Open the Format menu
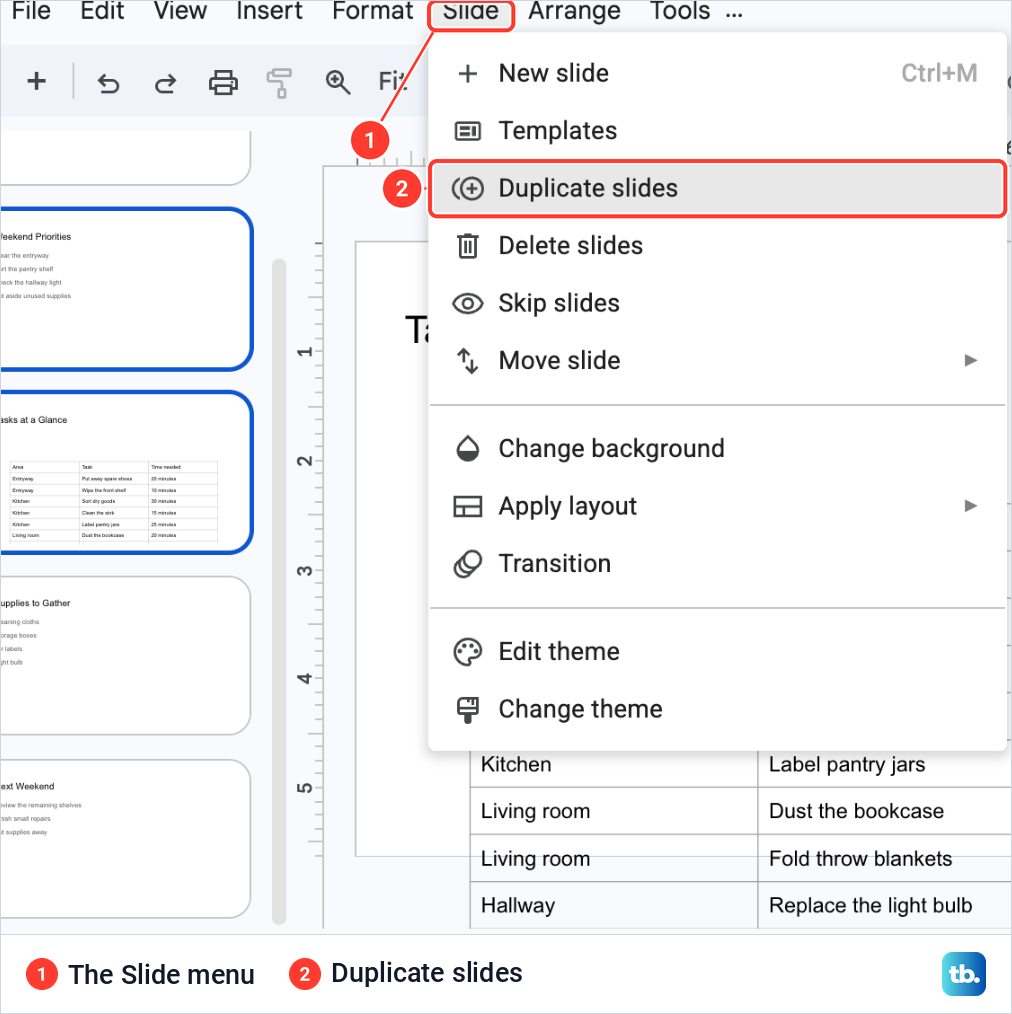 click(x=372, y=11)
